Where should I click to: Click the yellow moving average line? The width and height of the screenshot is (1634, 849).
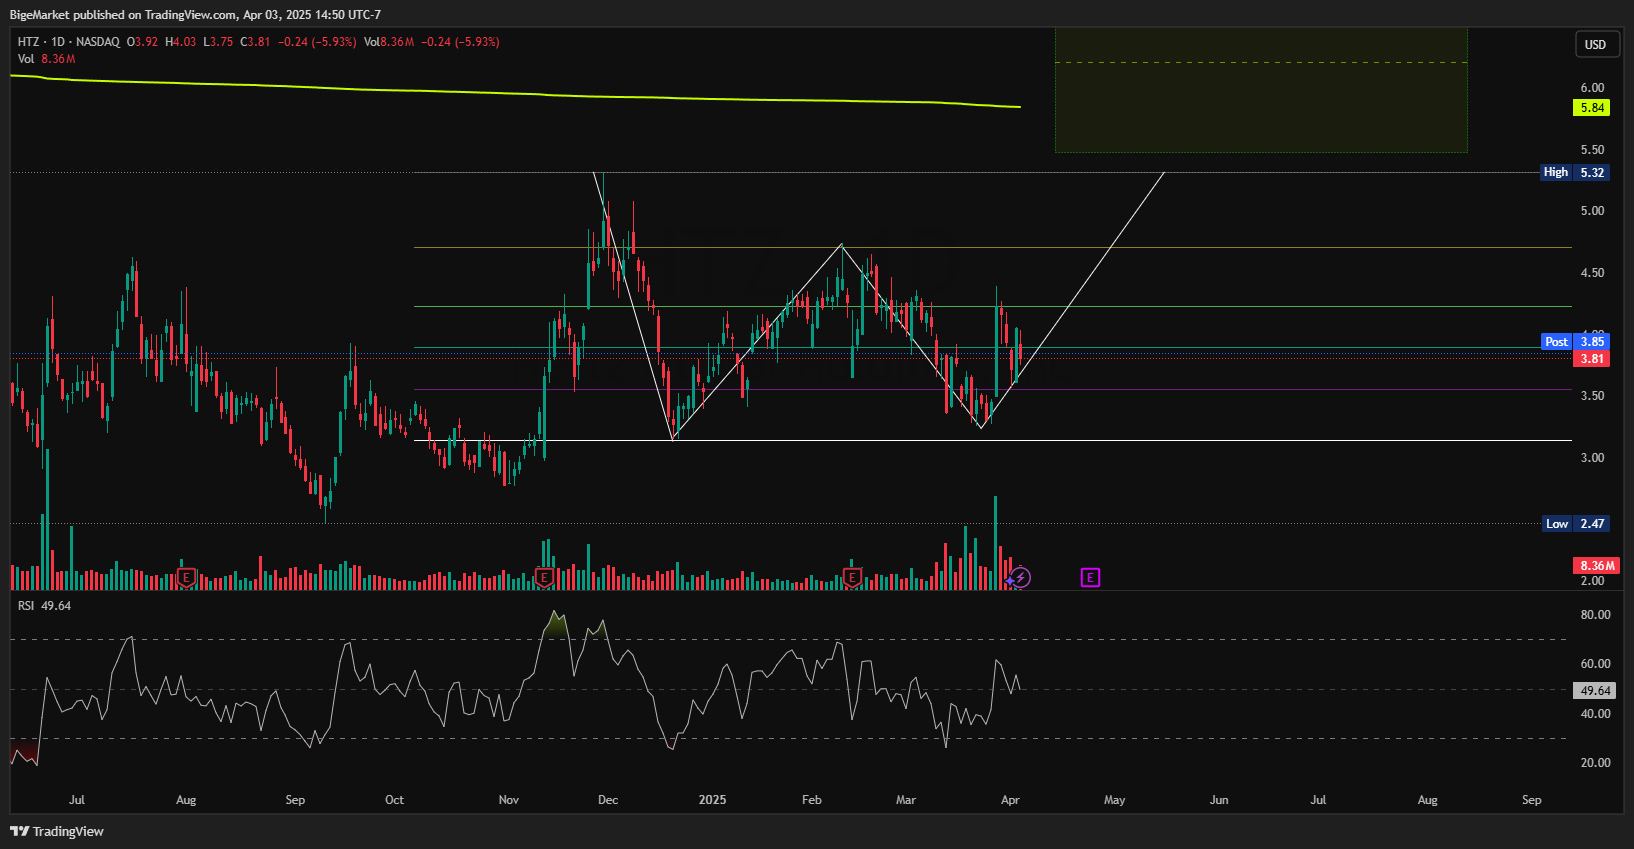pos(515,93)
